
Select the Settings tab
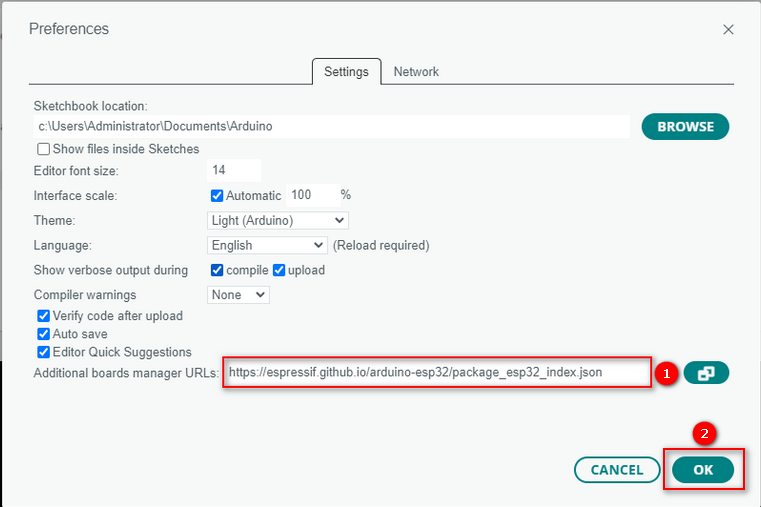(347, 72)
